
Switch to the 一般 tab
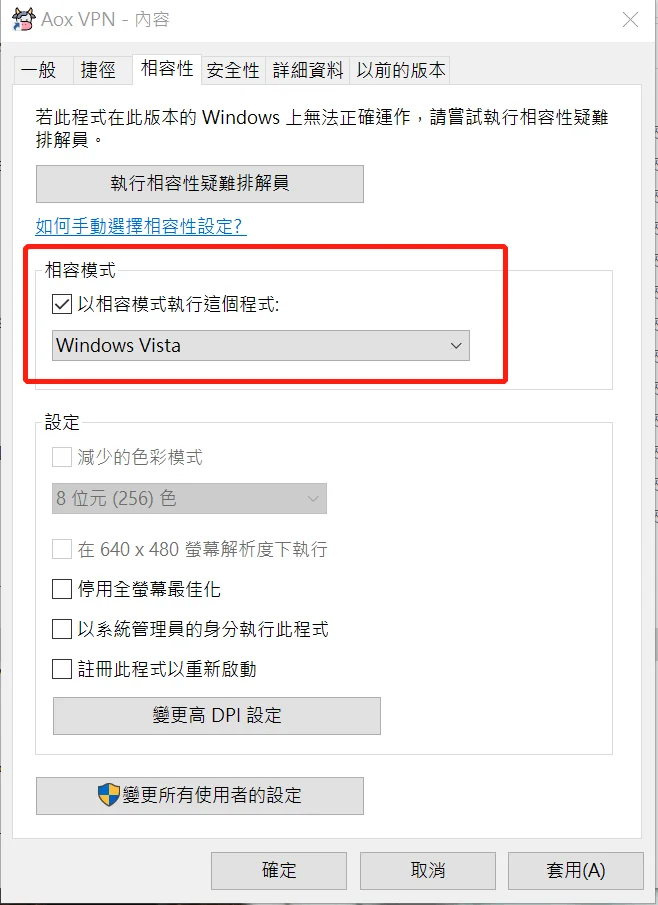39,70
